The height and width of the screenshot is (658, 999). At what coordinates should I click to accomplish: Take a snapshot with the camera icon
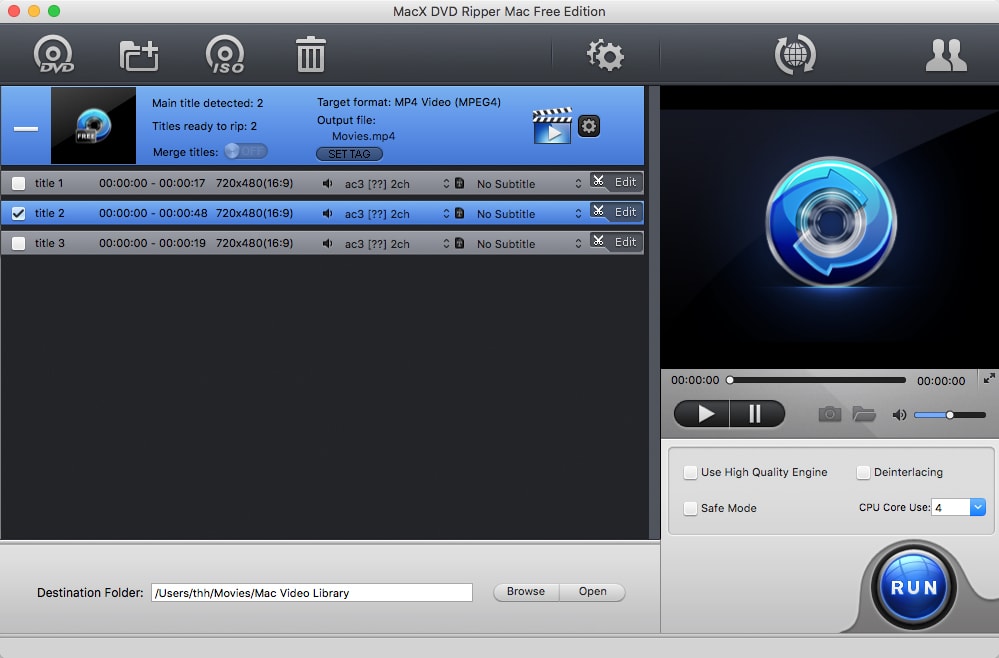click(x=829, y=413)
